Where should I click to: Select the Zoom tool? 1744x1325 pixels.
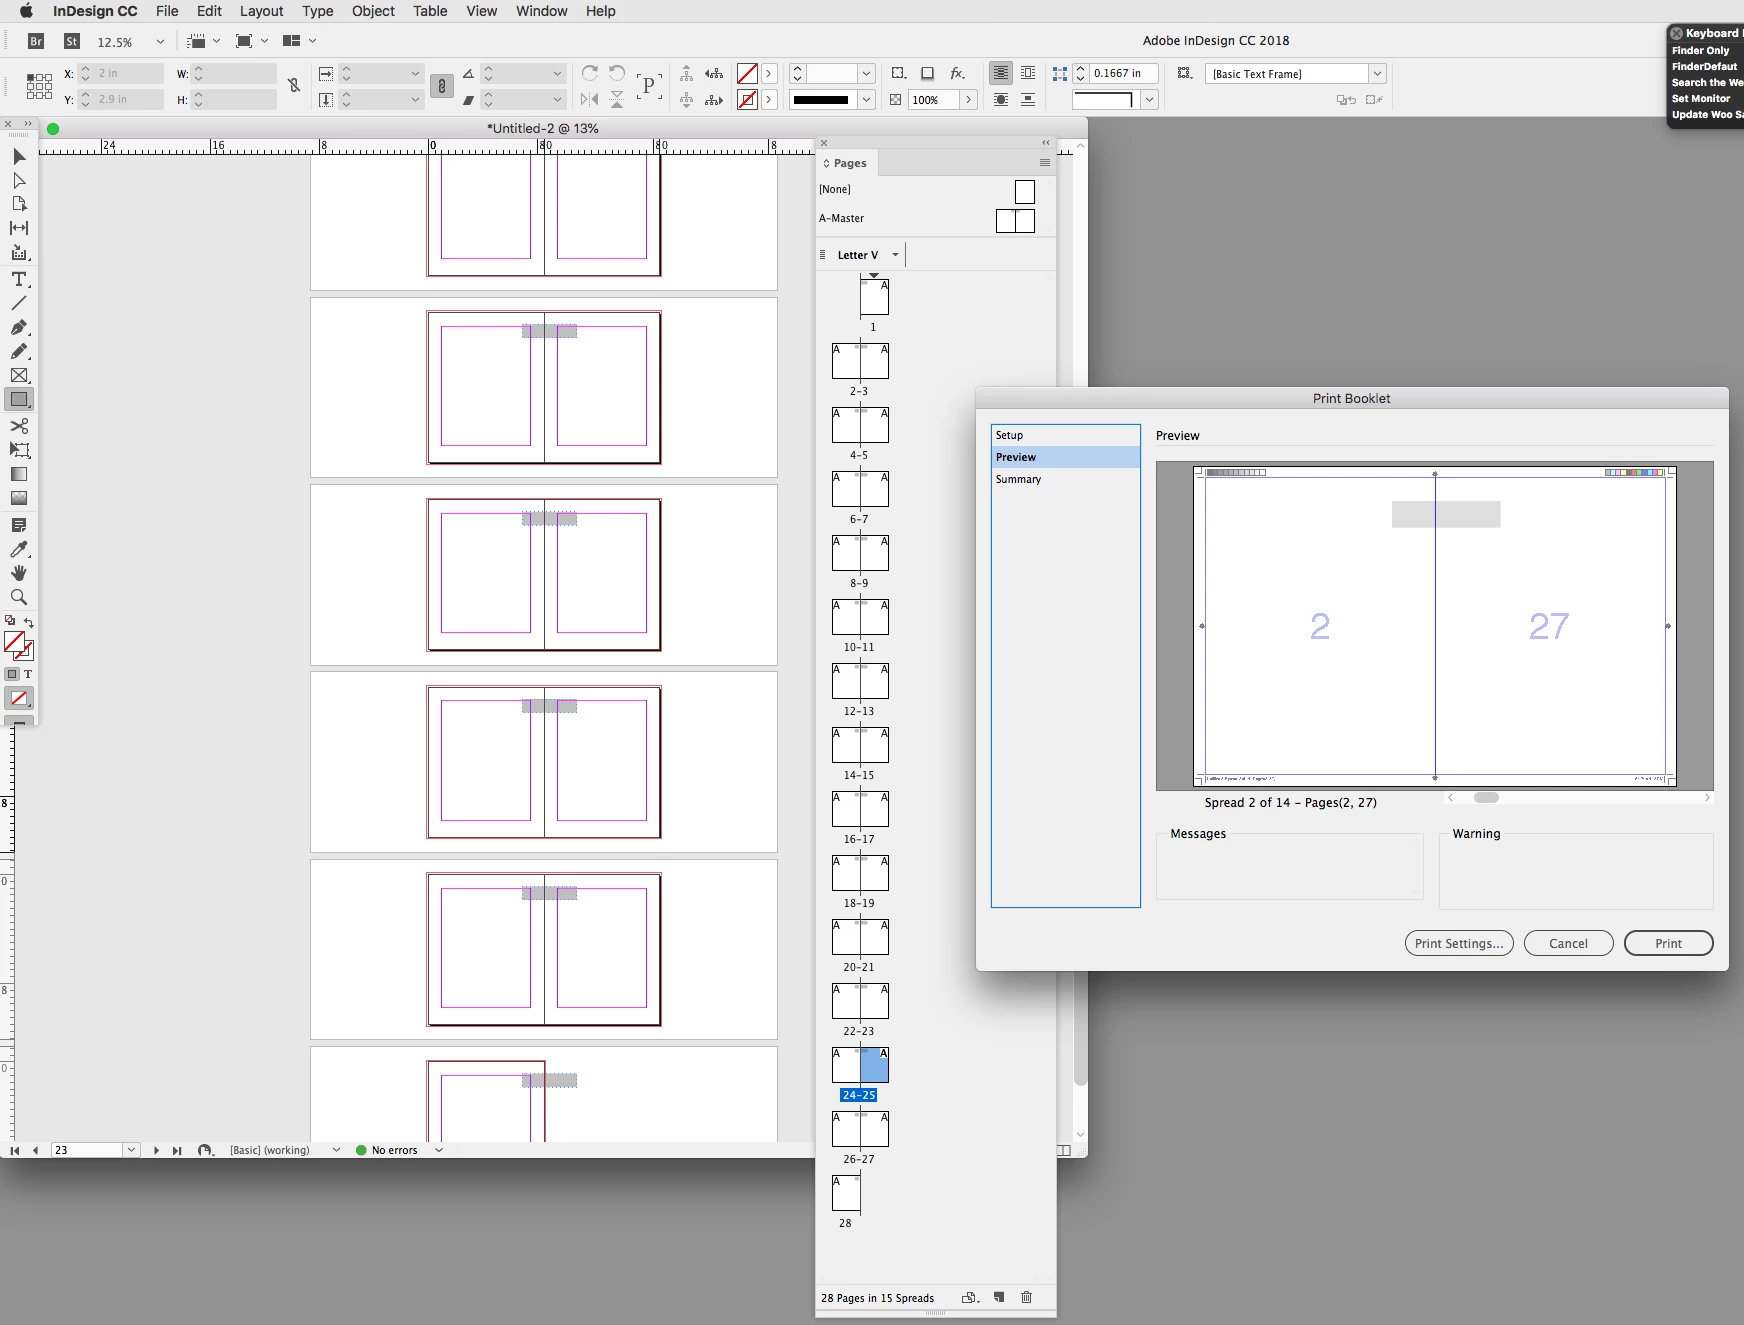(19, 597)
